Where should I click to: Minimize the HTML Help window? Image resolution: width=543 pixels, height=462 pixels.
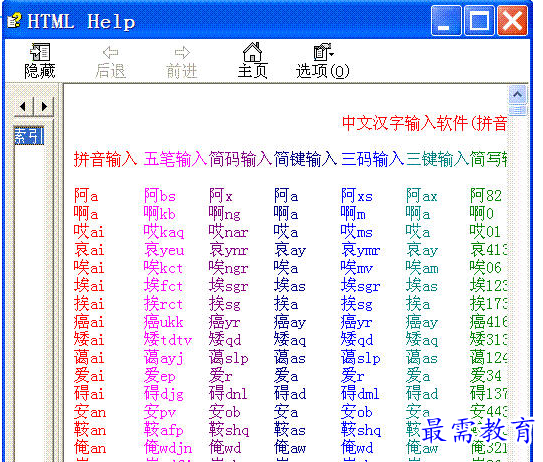[446, 20]
